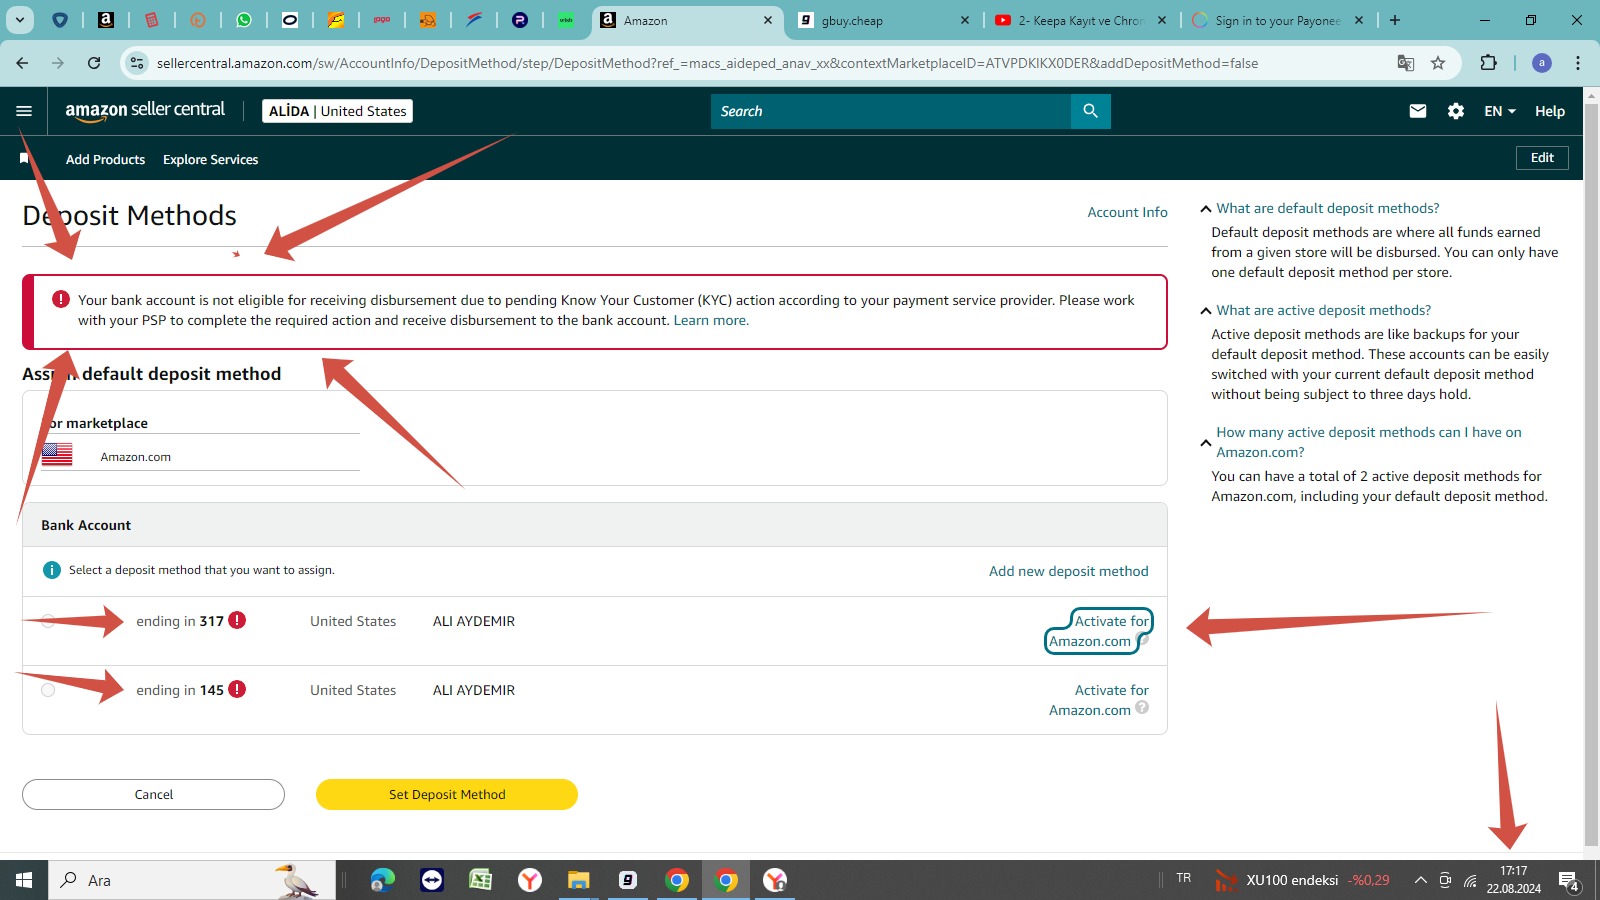Open the Windows notification center
Screen dimensions: 1600x900
click(x=1569, y=881)
